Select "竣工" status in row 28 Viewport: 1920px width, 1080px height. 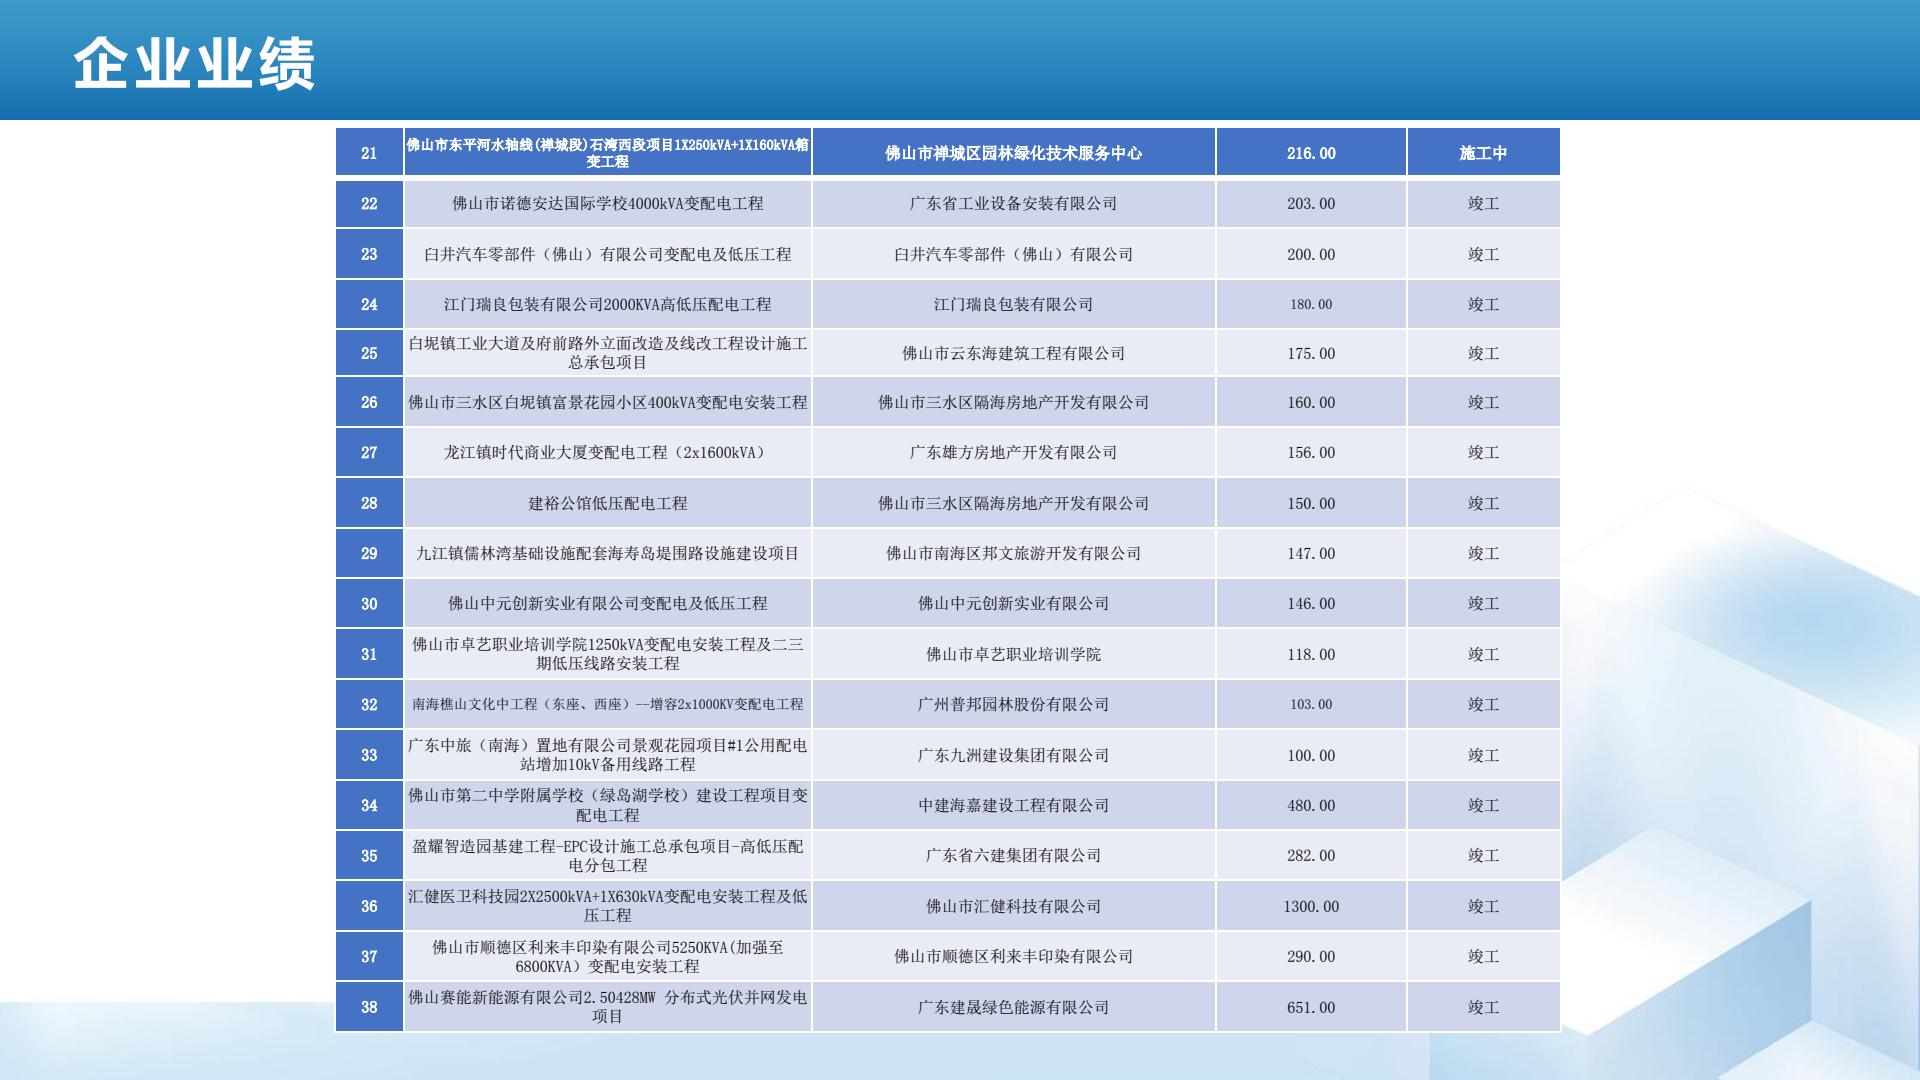tap(1483, 504)
